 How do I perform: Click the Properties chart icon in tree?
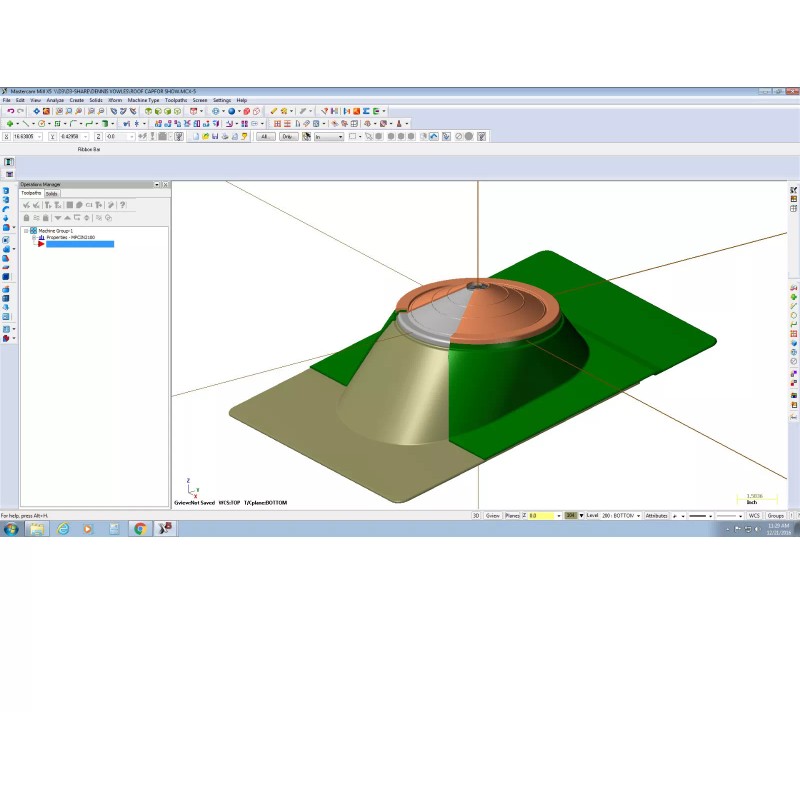point(42,238)
